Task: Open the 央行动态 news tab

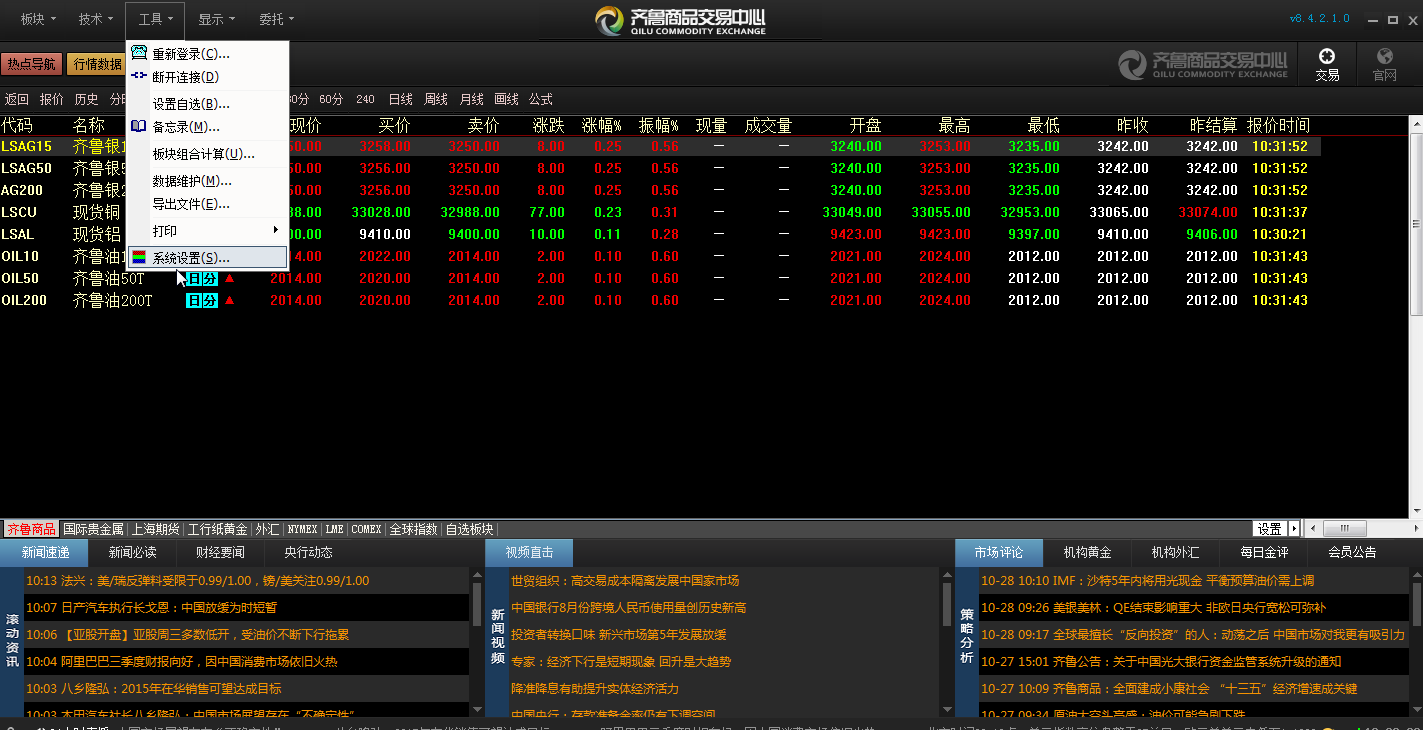Action: tap(308, 552)
